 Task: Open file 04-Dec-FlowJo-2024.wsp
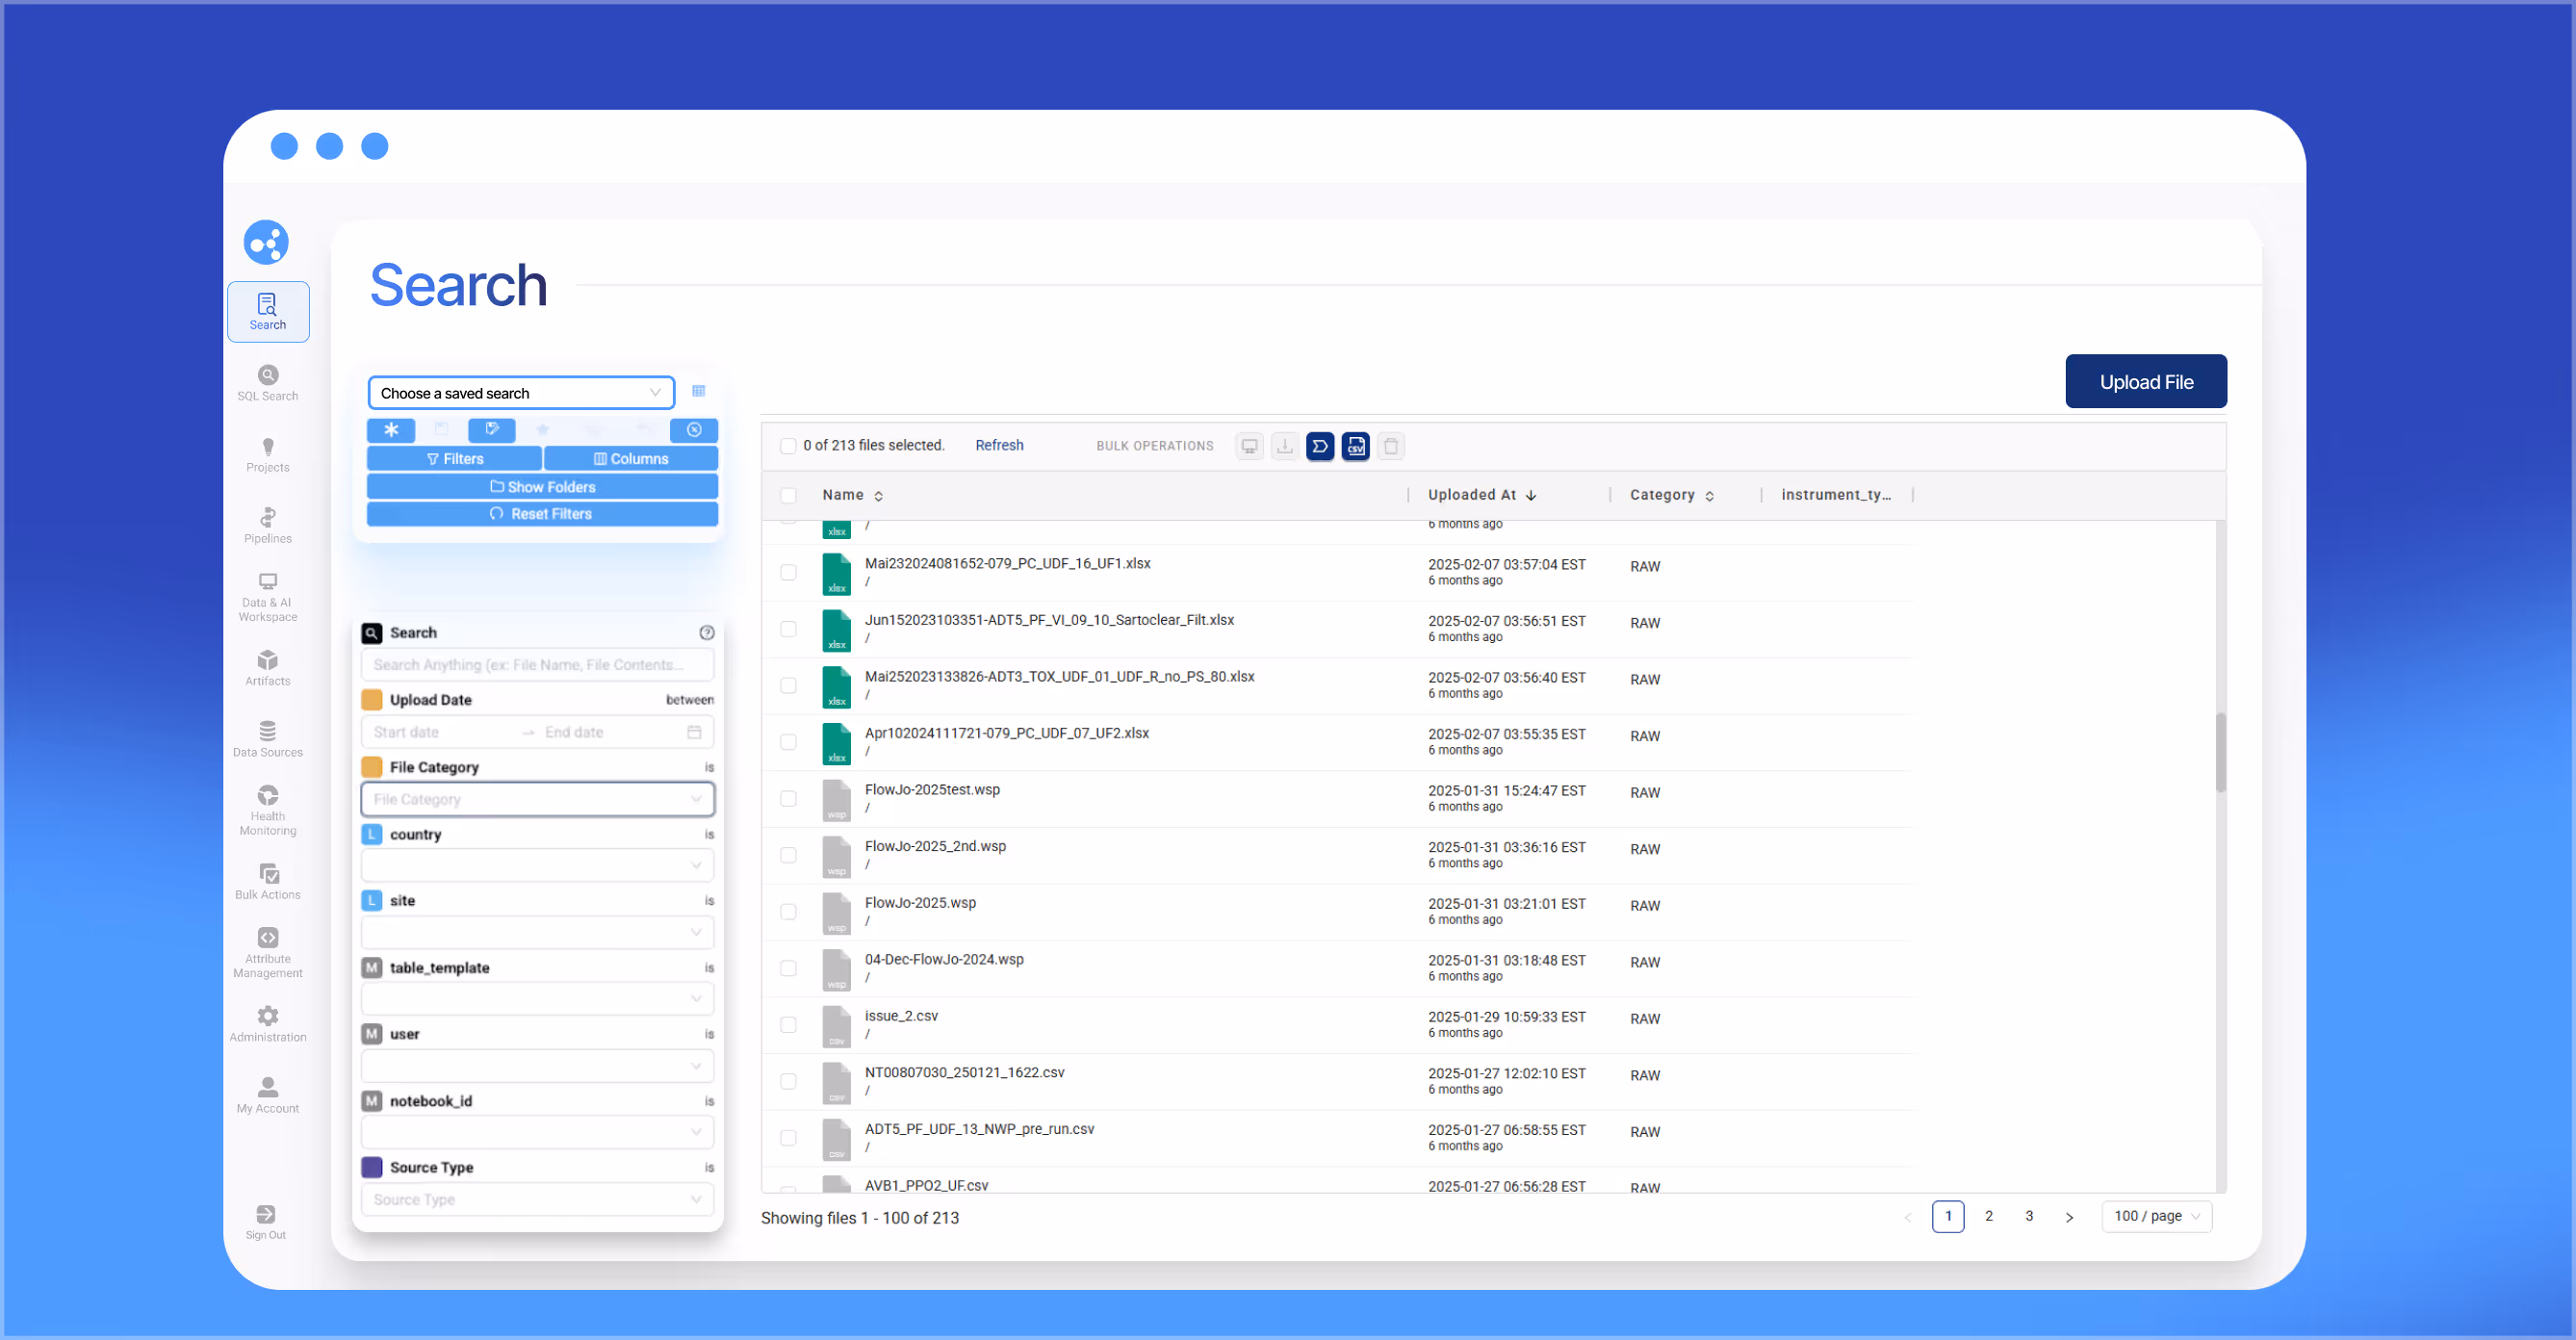coord(944,959)
